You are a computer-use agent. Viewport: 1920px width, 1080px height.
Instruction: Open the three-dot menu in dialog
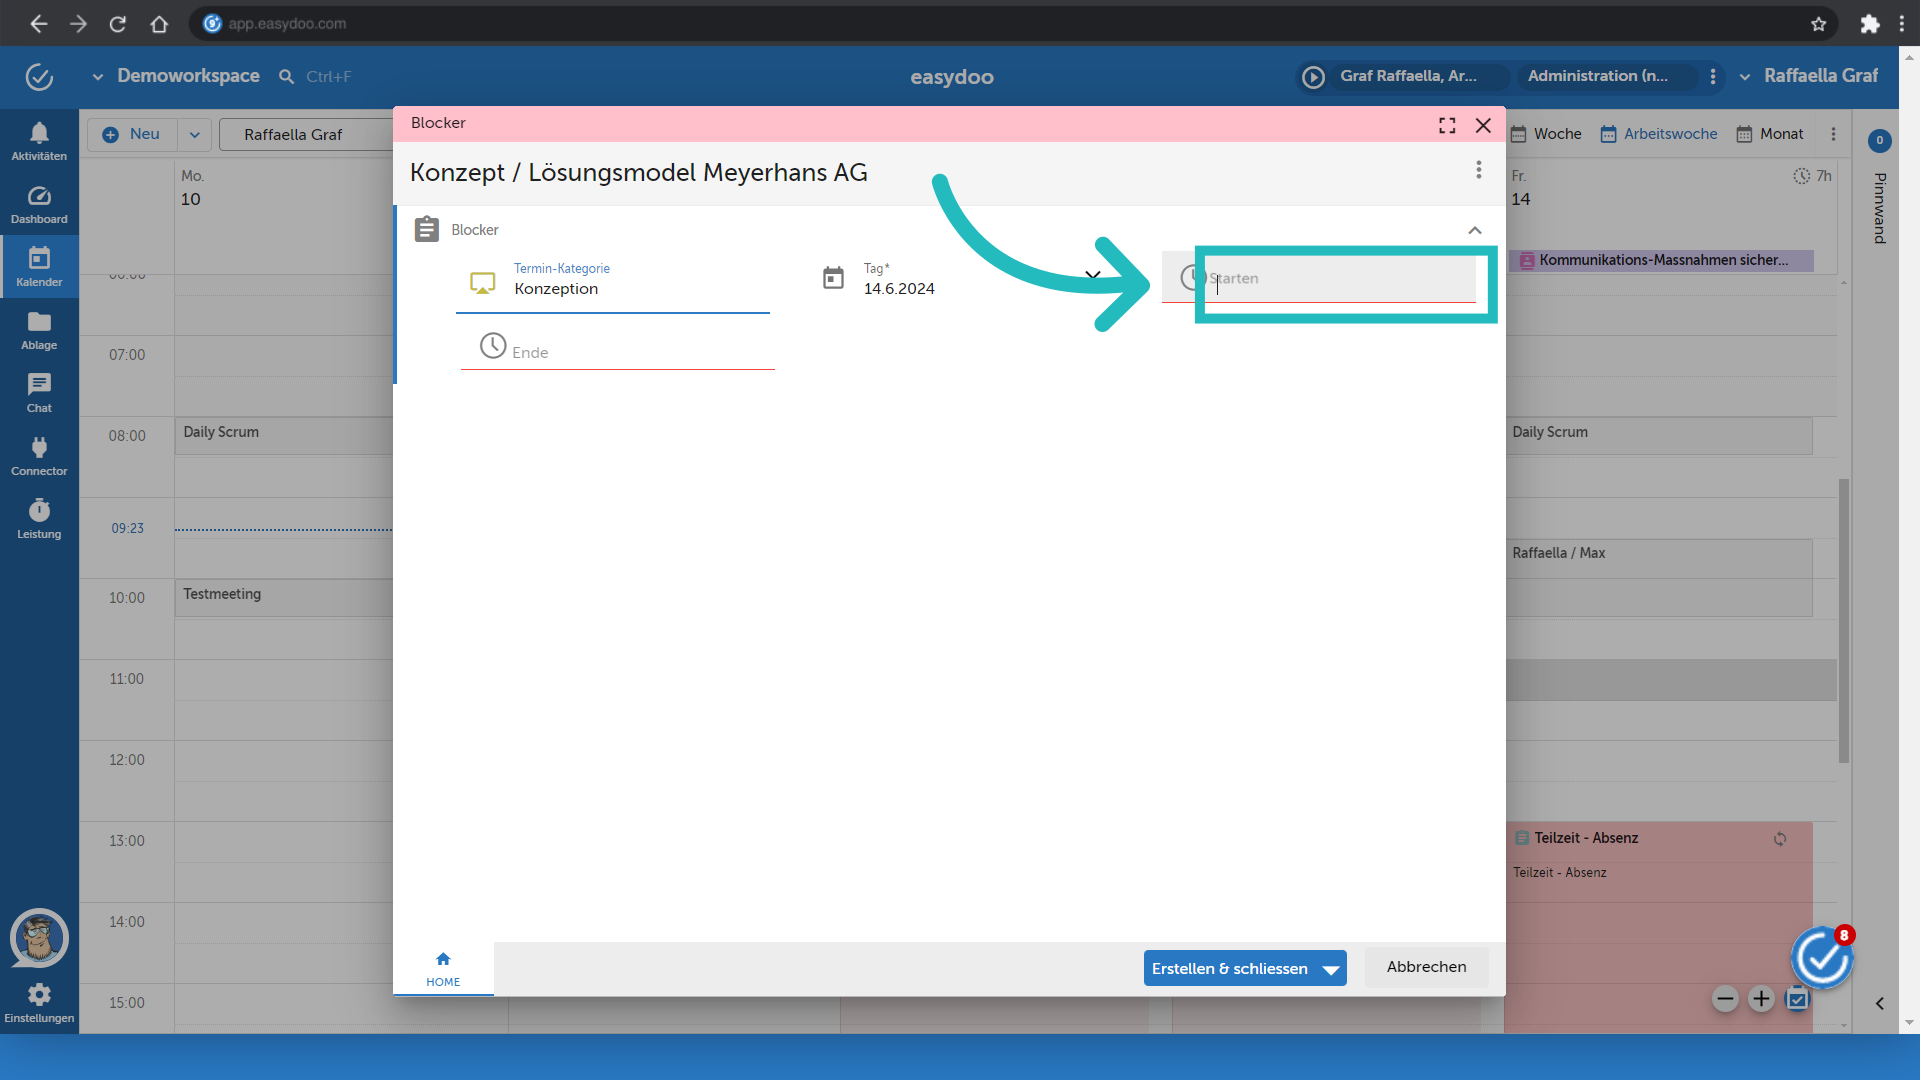click(x=1478, y=170)
